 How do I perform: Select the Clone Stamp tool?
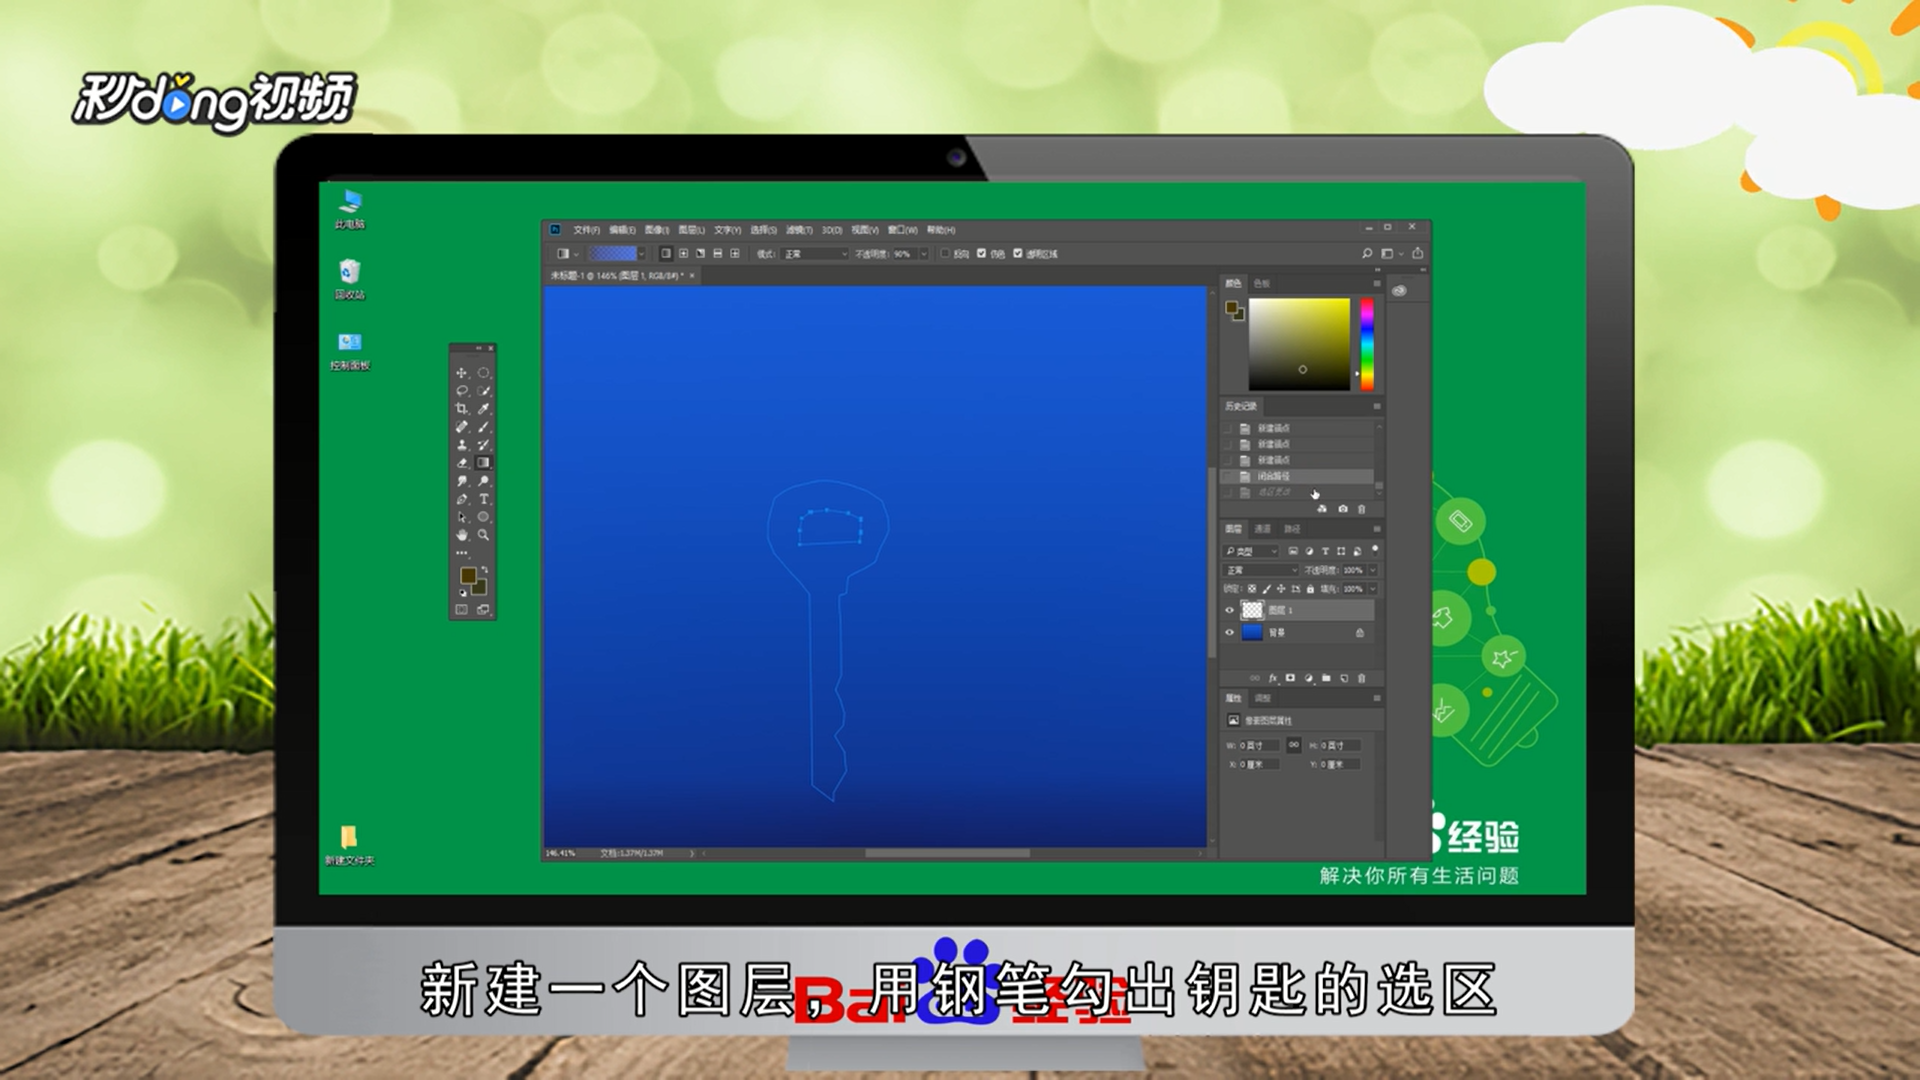pyautogui.click(x=461, y=445)
